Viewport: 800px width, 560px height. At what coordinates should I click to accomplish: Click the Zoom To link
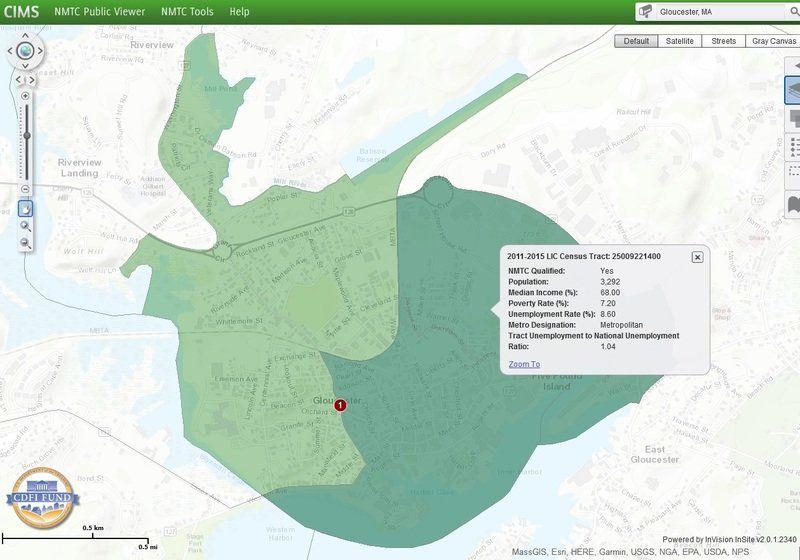point(524,364)
